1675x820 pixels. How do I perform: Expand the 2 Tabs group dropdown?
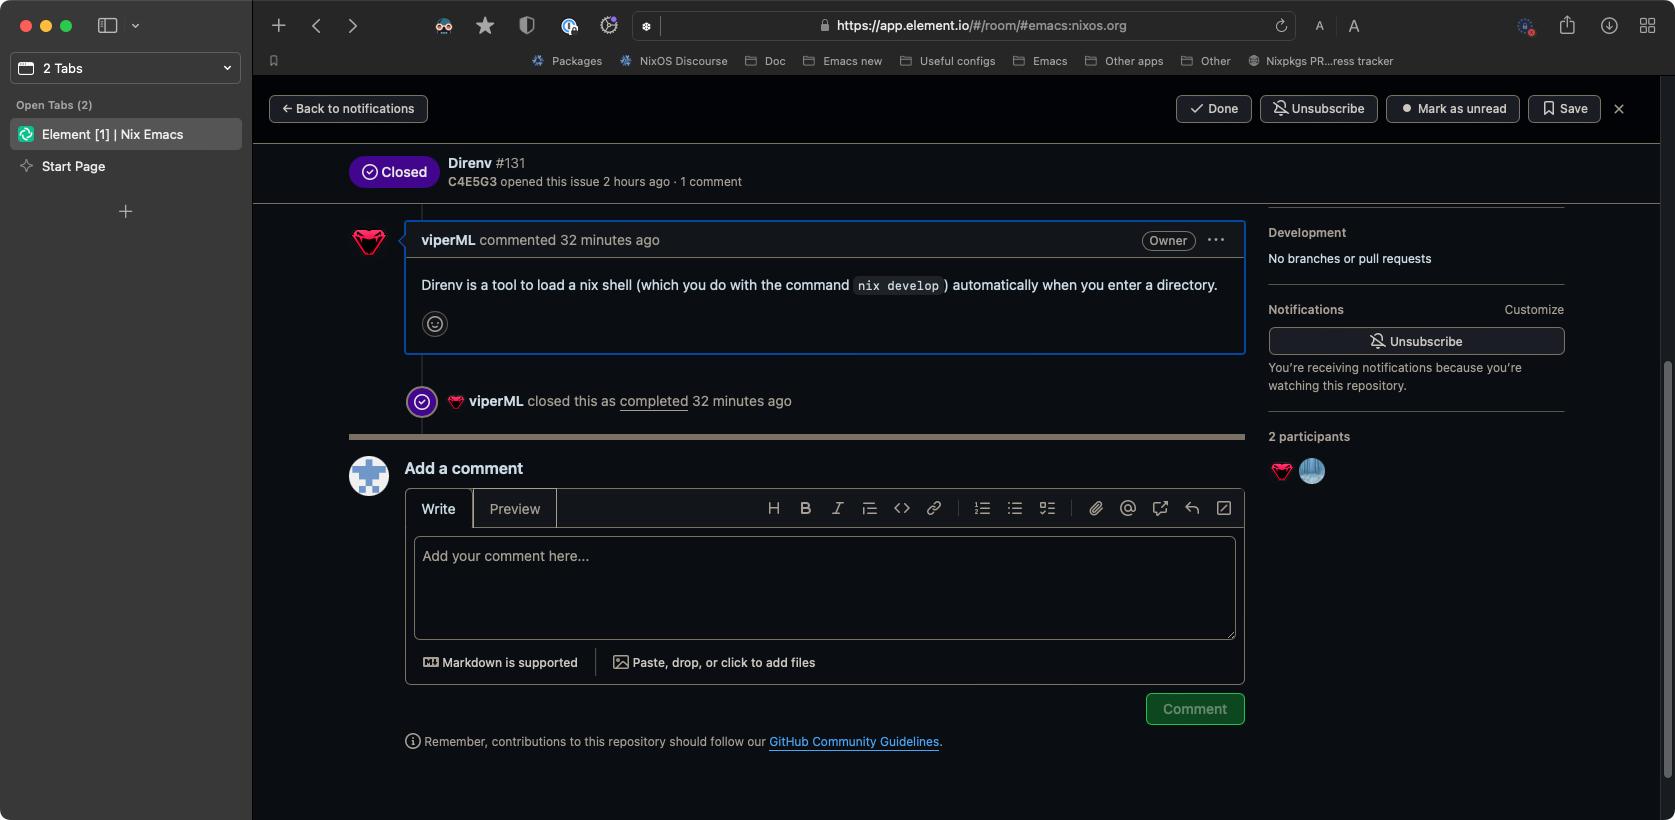pos(125,68)
